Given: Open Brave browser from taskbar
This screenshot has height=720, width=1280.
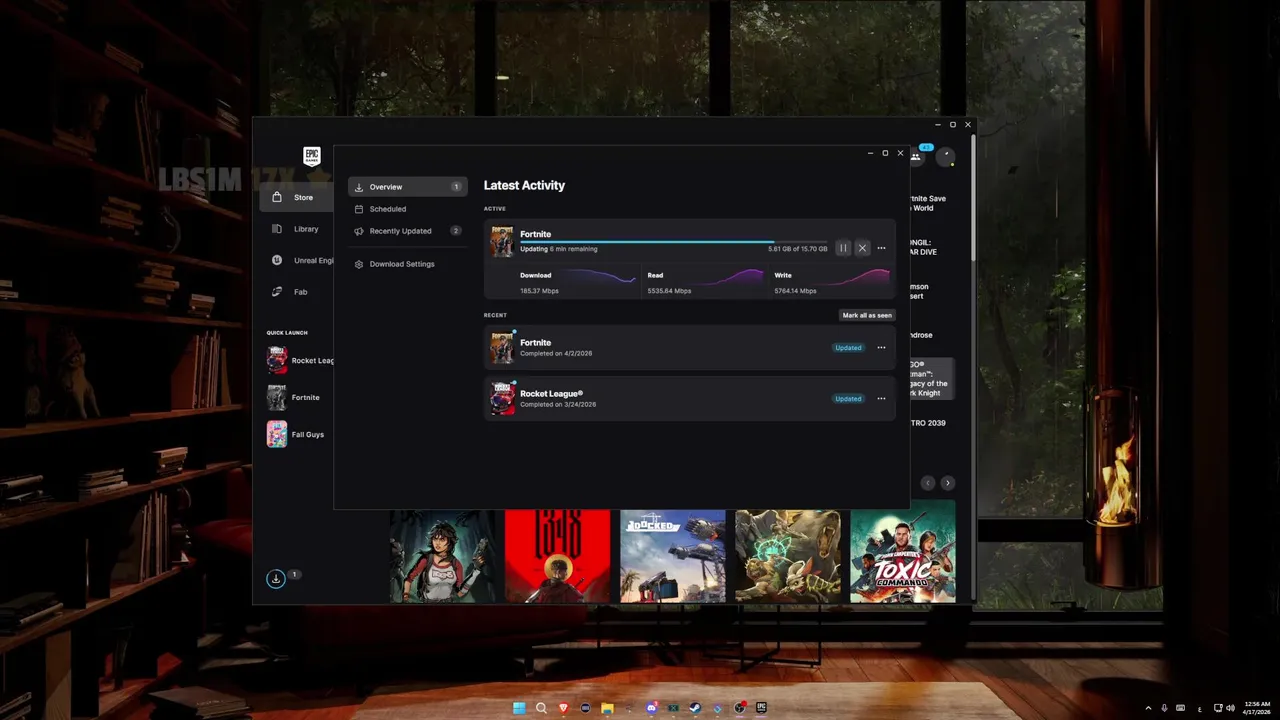Looking at the screenshot, I should point(563,708).
